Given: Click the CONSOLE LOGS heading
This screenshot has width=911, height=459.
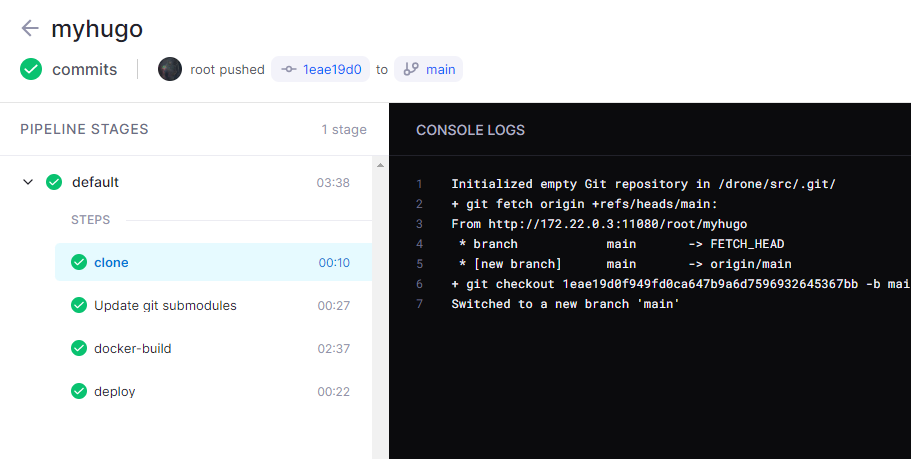Looking at the screenshot, I should click(x=471, y=130).
